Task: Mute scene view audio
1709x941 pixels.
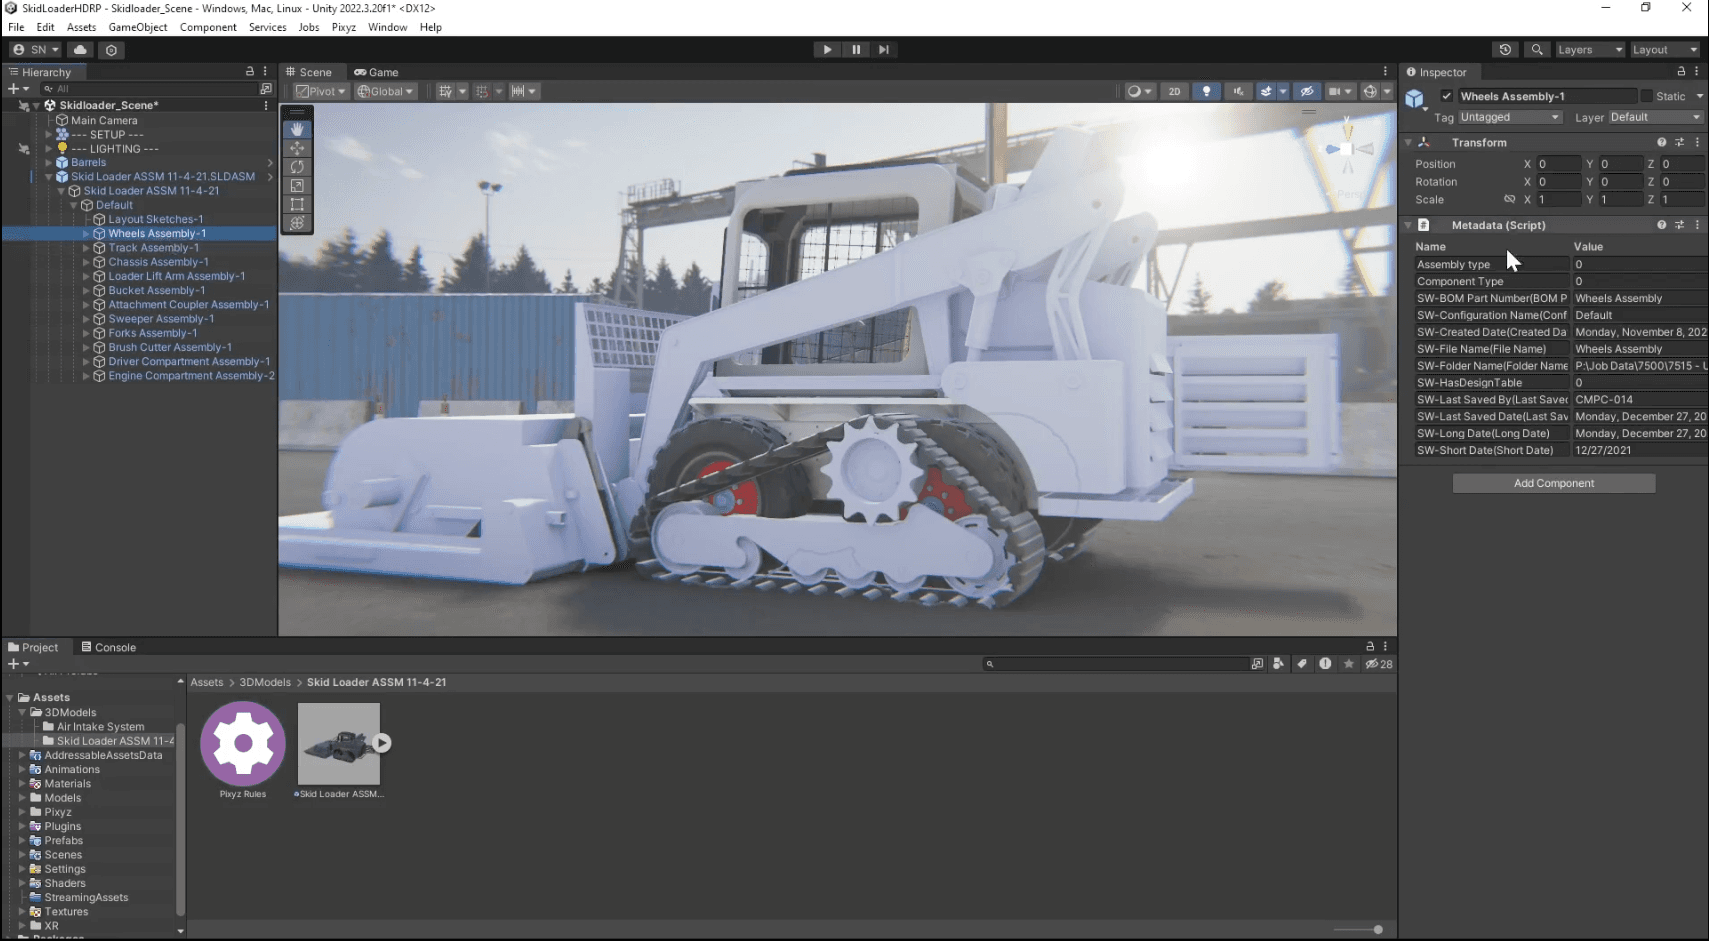Action: 1239,91
